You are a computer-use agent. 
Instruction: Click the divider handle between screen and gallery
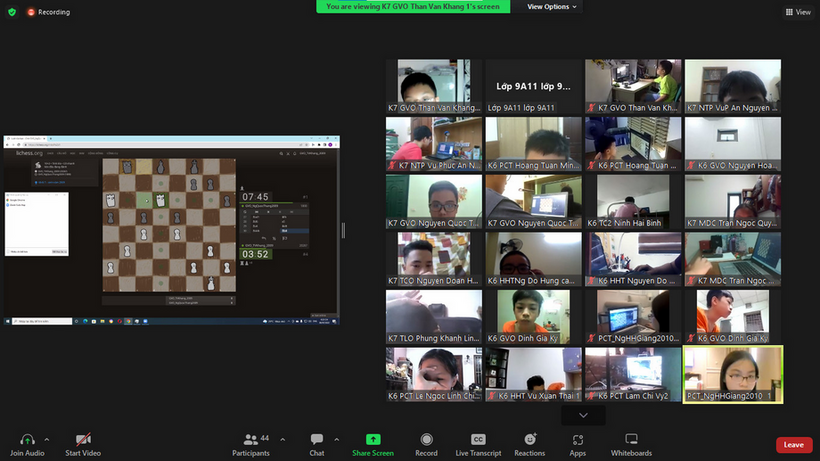click(343, 230)
